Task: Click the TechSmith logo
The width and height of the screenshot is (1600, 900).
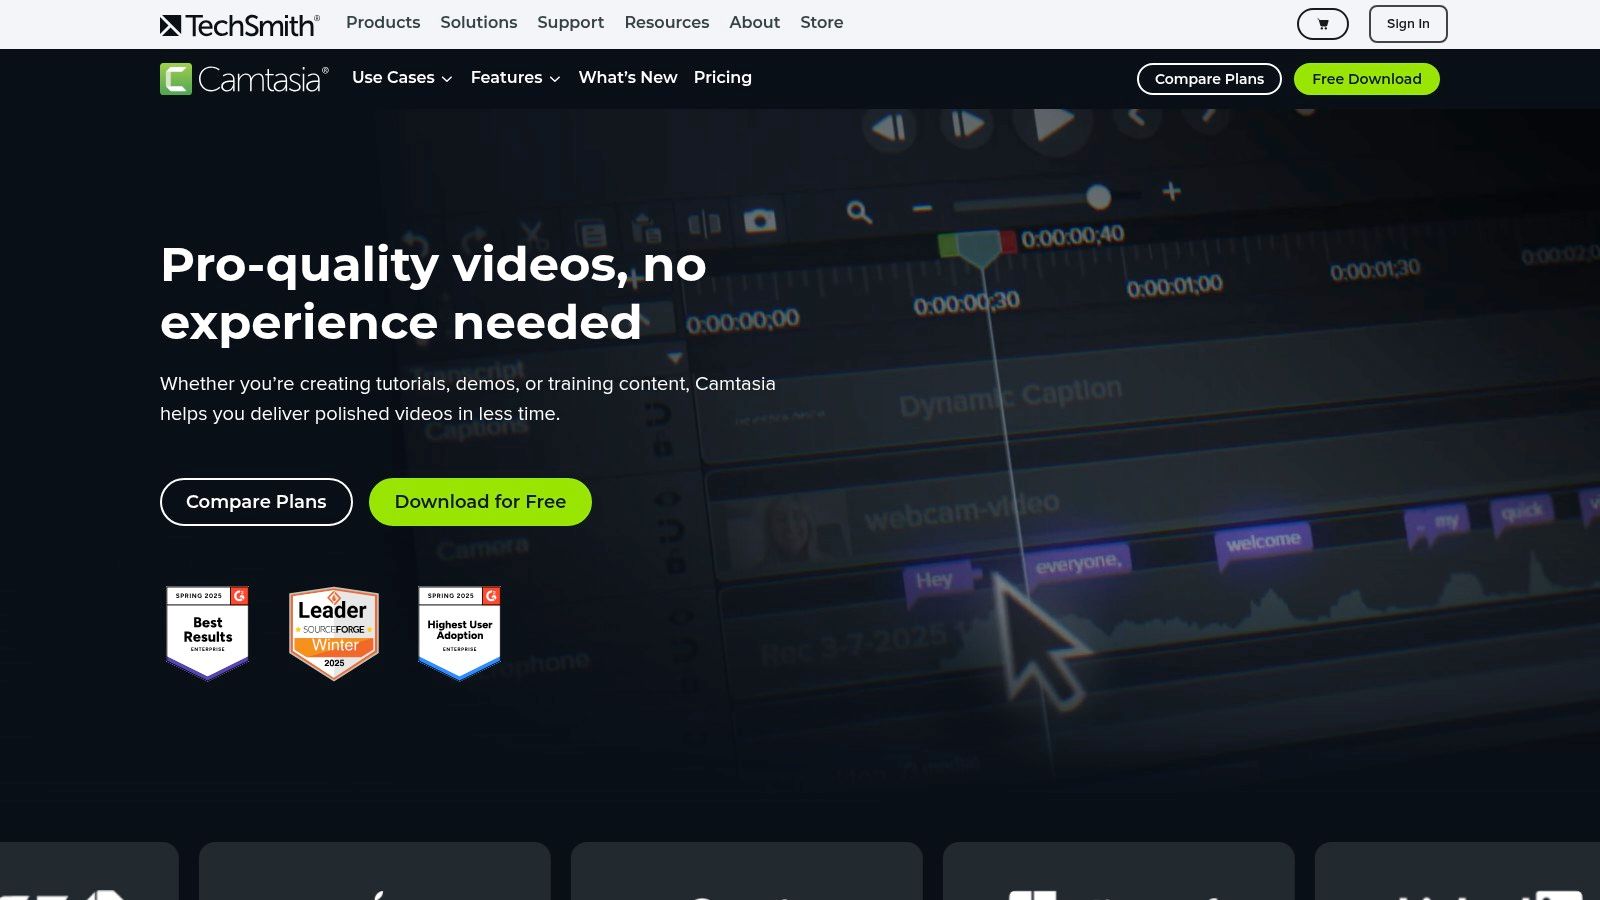Action: pos(239,23)
